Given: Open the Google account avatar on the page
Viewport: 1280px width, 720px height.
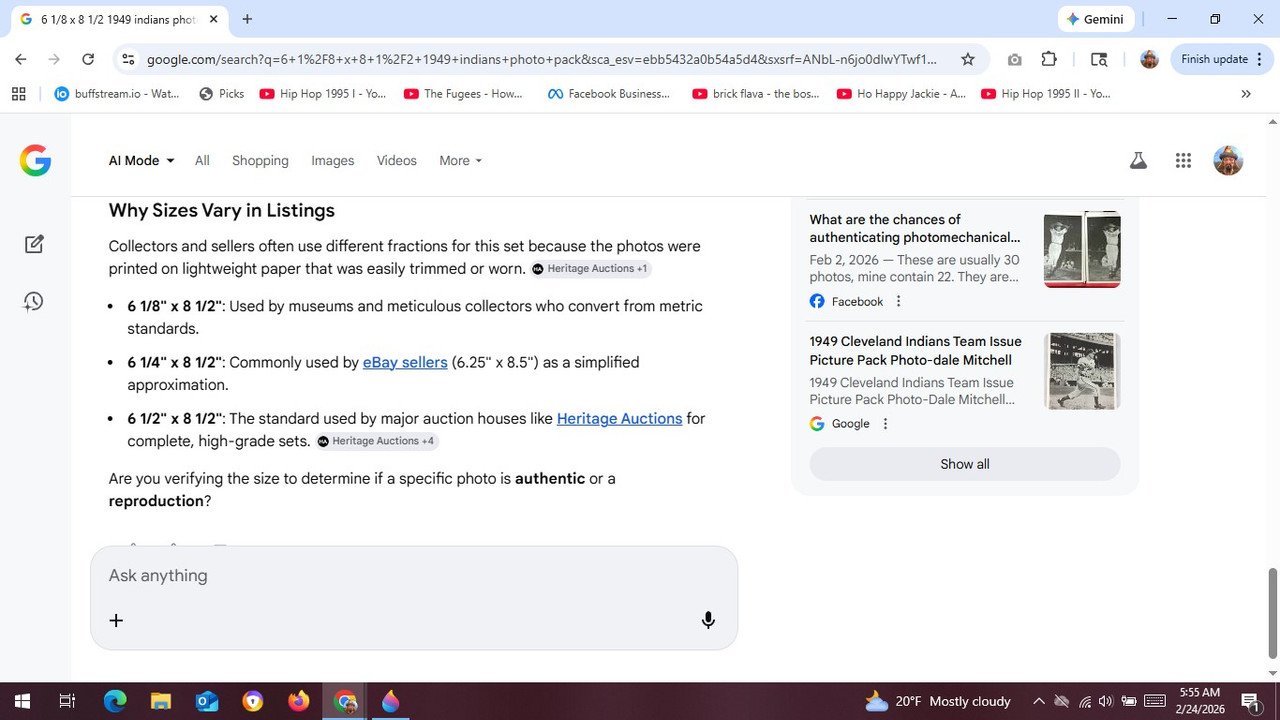Looking at the screenshot, I should click(1228, 160).
